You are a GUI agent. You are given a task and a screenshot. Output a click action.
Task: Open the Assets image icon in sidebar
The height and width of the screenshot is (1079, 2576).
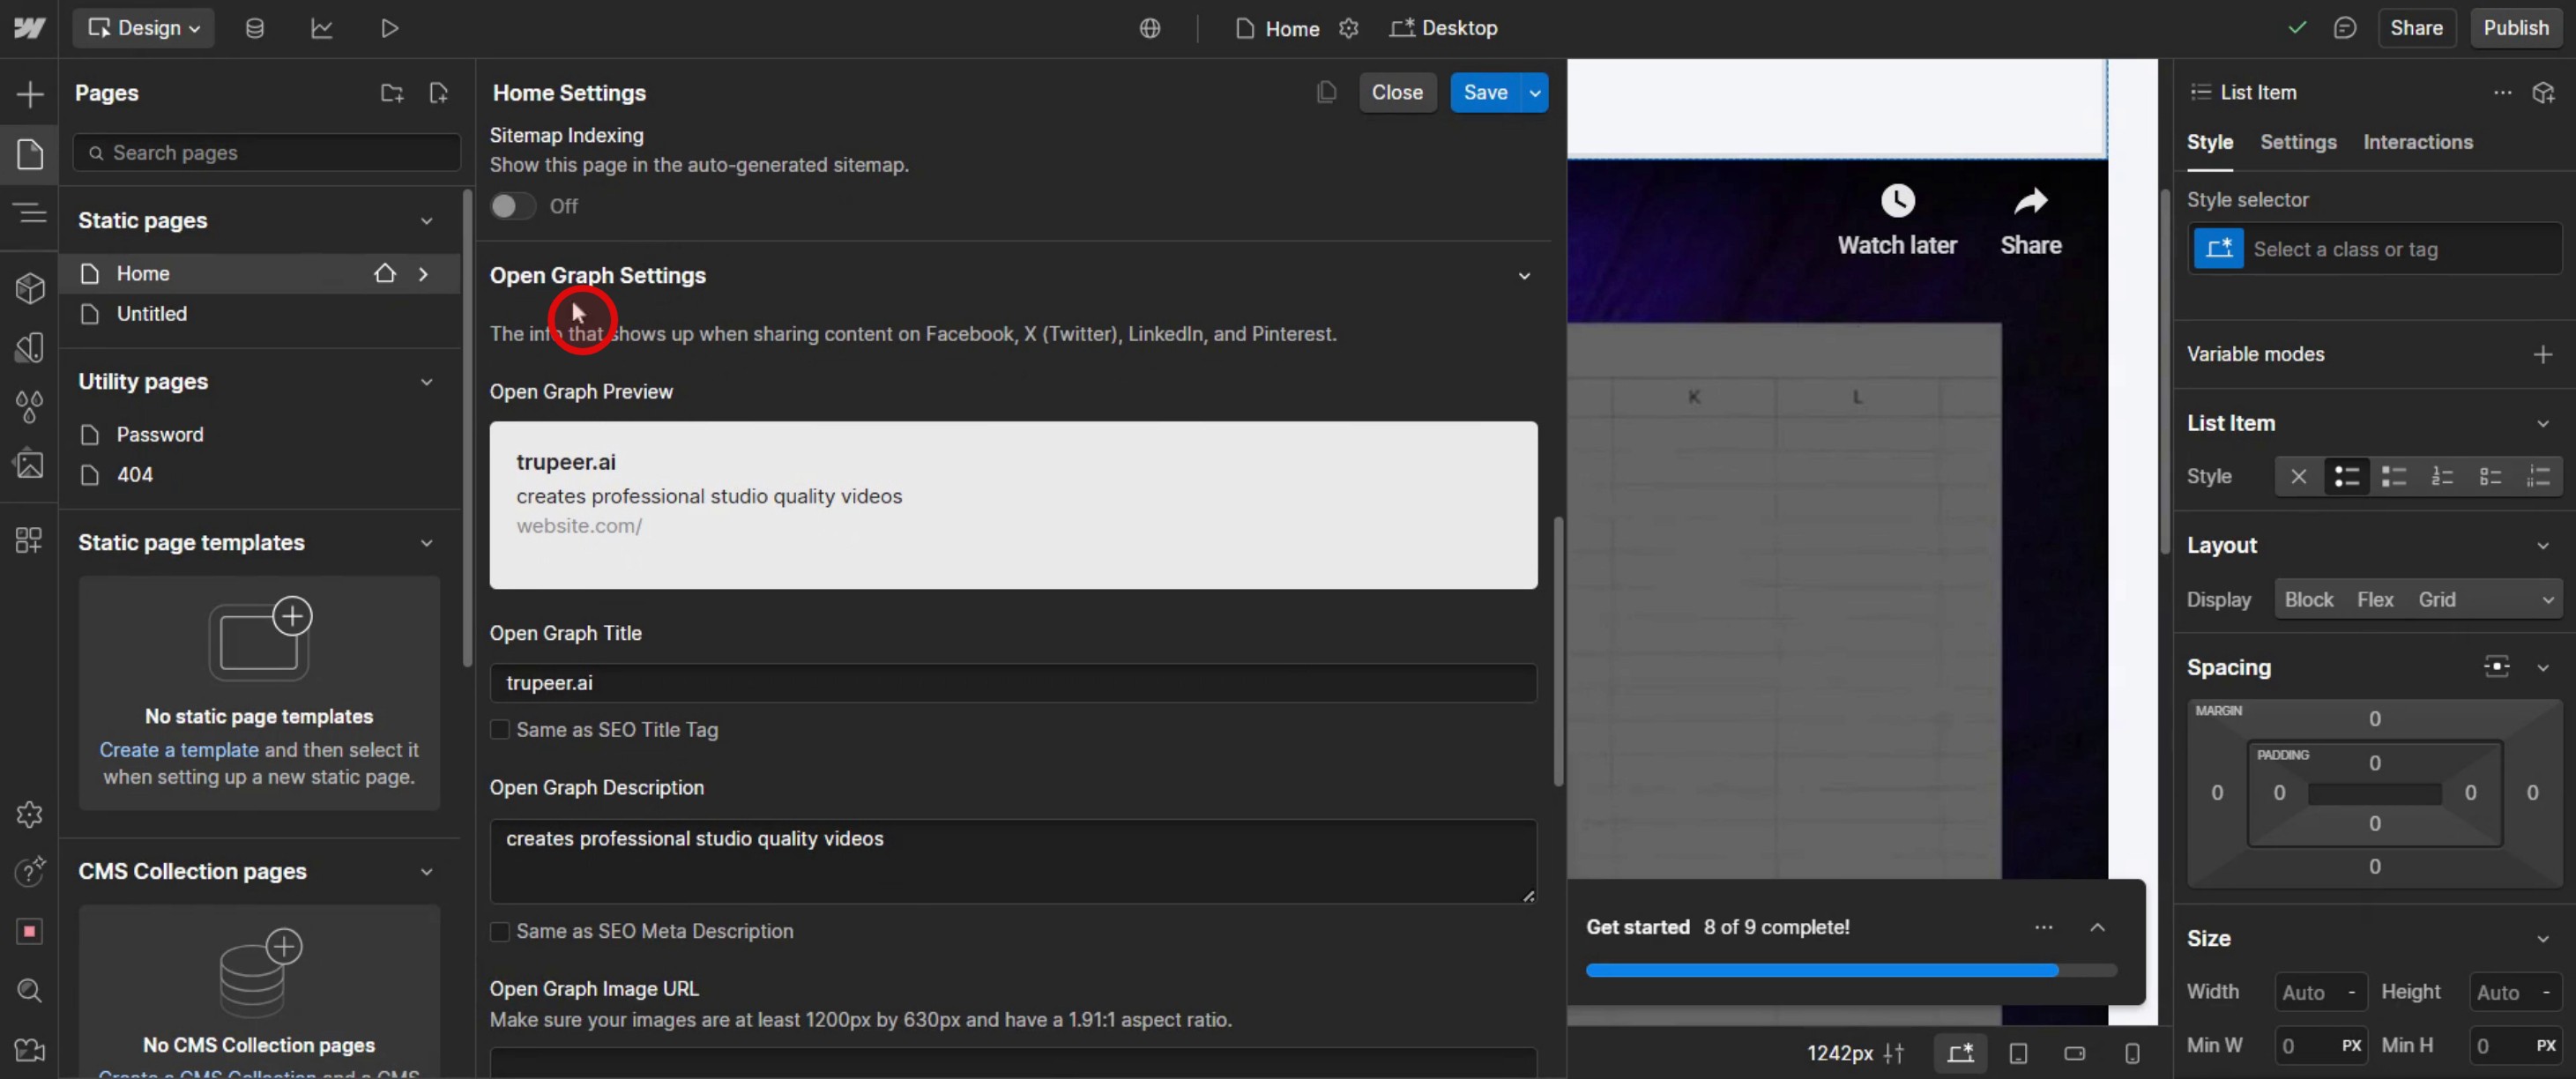tap(30, 464)
